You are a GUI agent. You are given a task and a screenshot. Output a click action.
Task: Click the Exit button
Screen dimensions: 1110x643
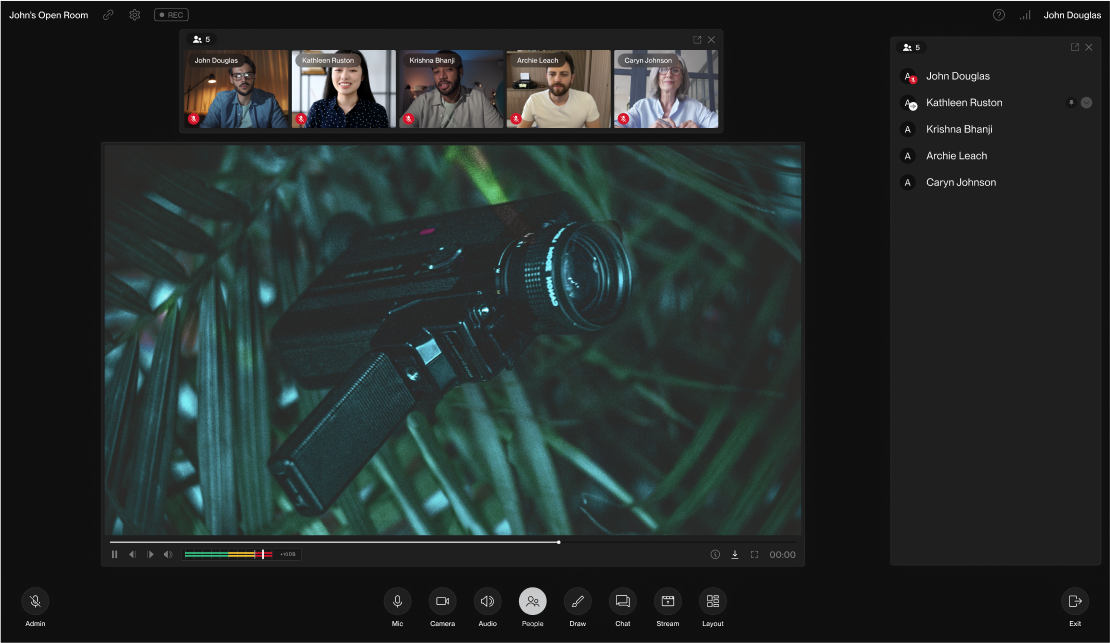point(1075,601)
